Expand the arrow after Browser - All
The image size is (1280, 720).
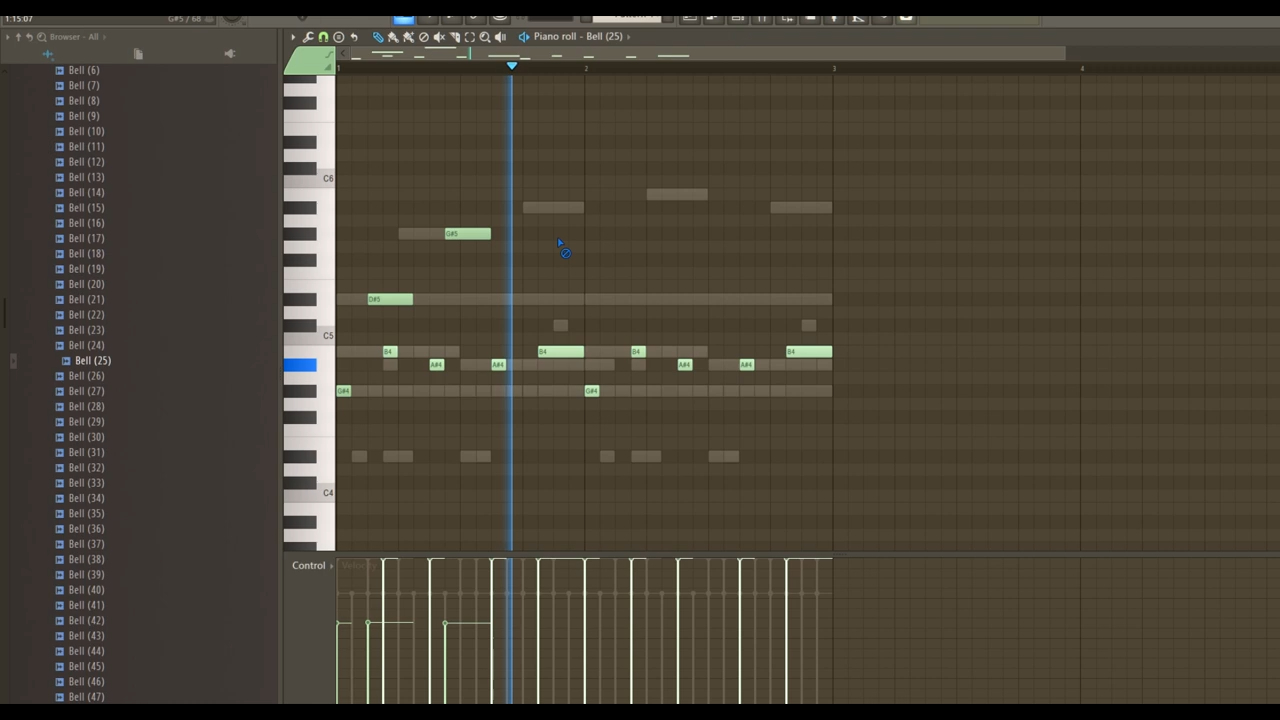point(104,37)
